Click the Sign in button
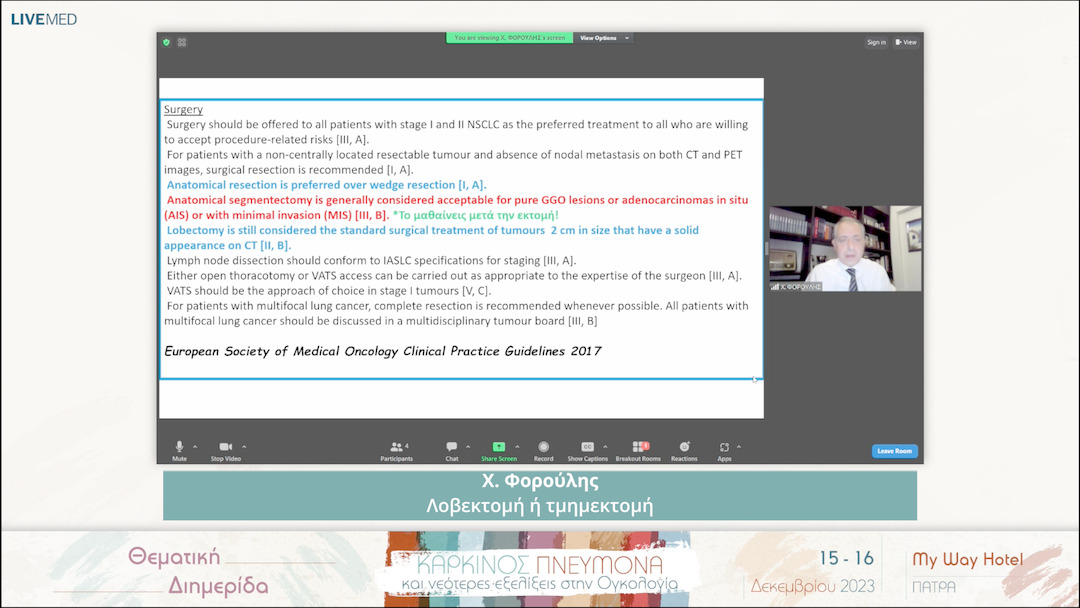 876,42
